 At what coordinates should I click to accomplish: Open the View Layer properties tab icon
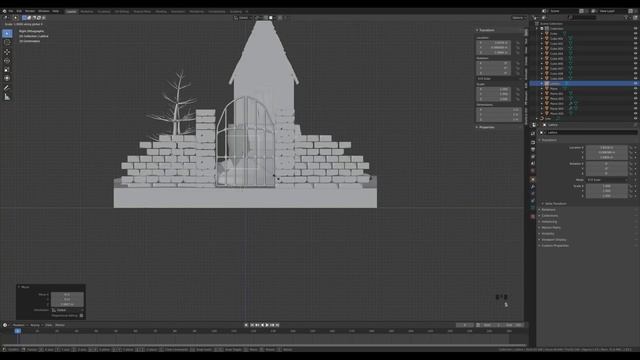tap(533, 156)
